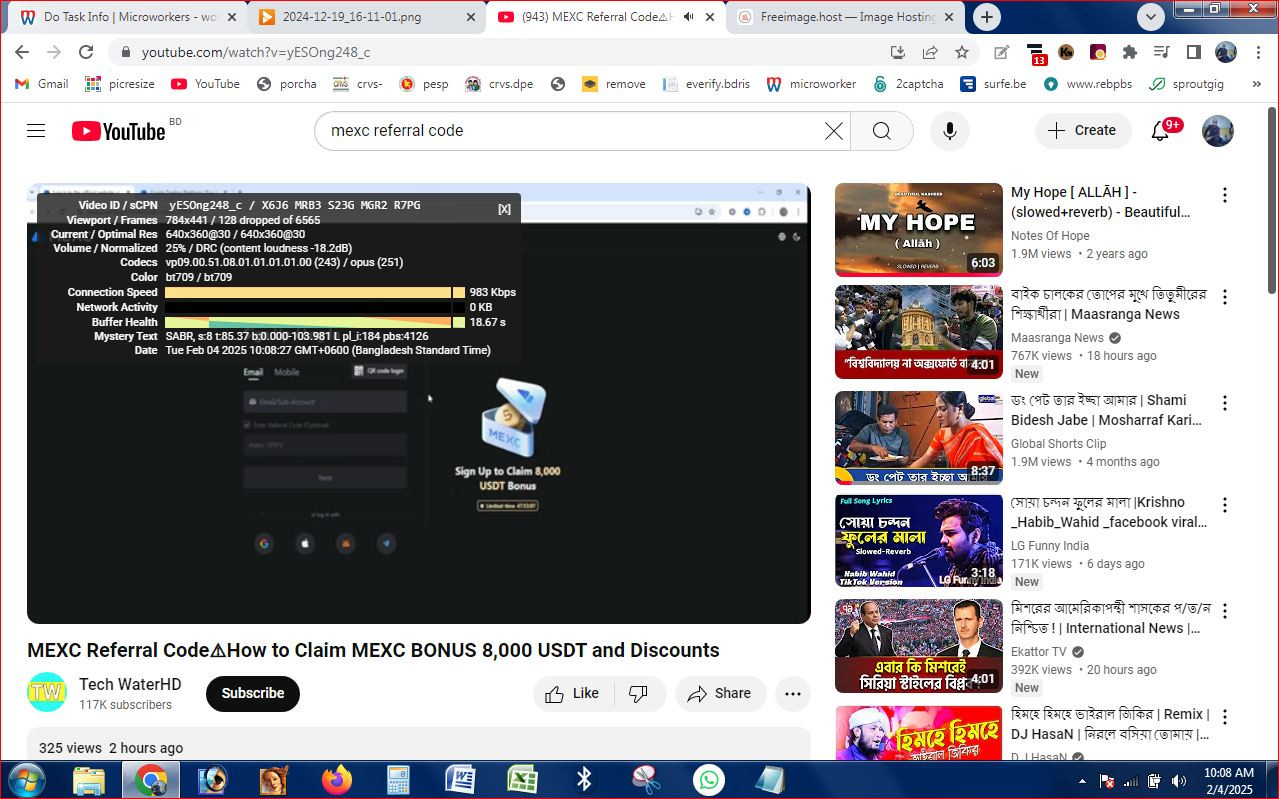This screenshot has width=1279, height=799.
Task: Open the YouTube guide hamburger menu
Action: tap(36, 131)
